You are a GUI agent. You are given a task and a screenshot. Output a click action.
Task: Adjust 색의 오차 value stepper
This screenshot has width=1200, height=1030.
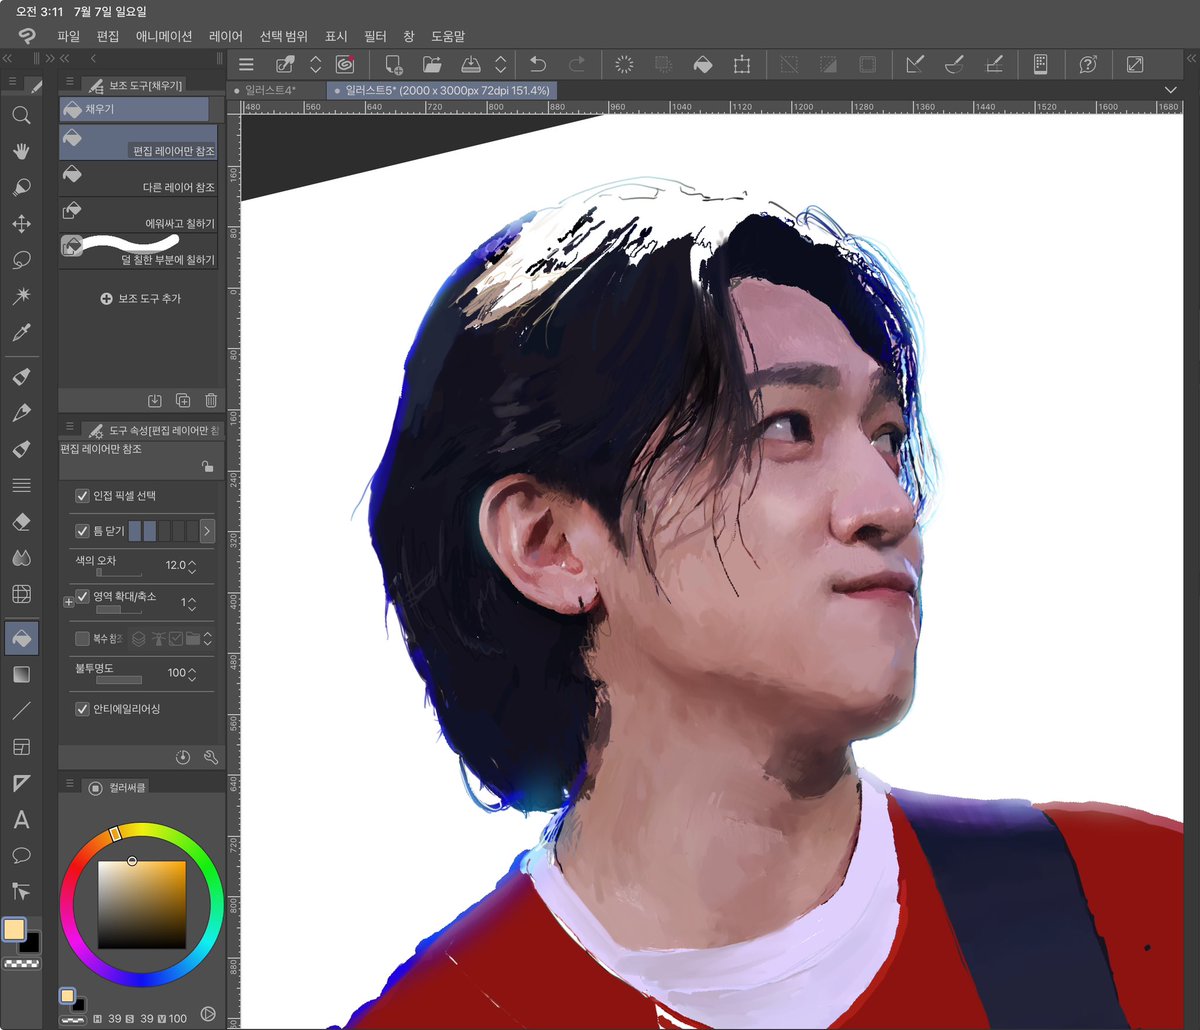192,565
